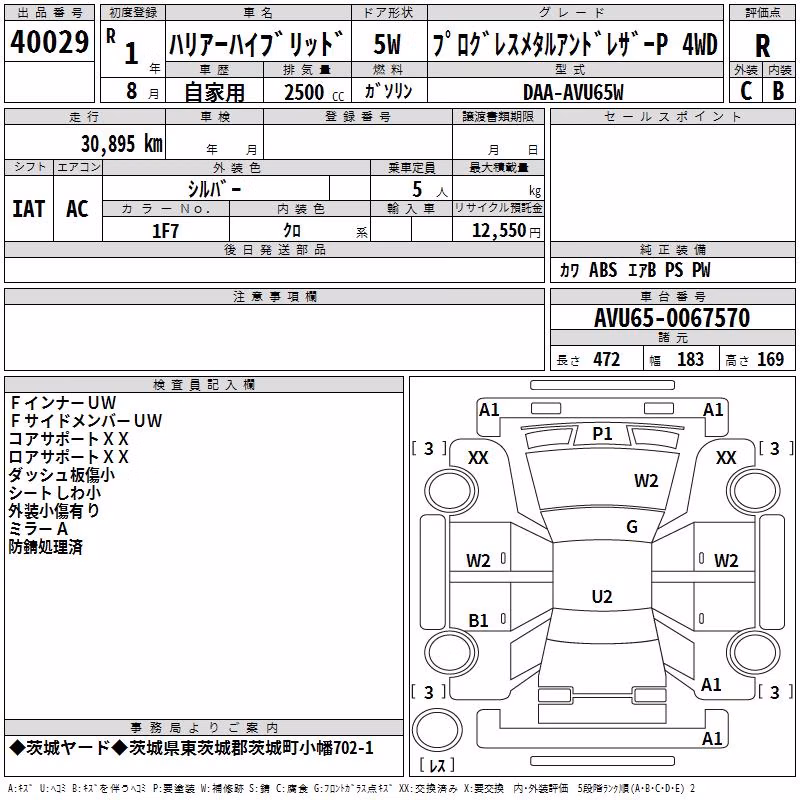
Task: Click P1 mark on diagram hood
Action: [x=602, y=434]
